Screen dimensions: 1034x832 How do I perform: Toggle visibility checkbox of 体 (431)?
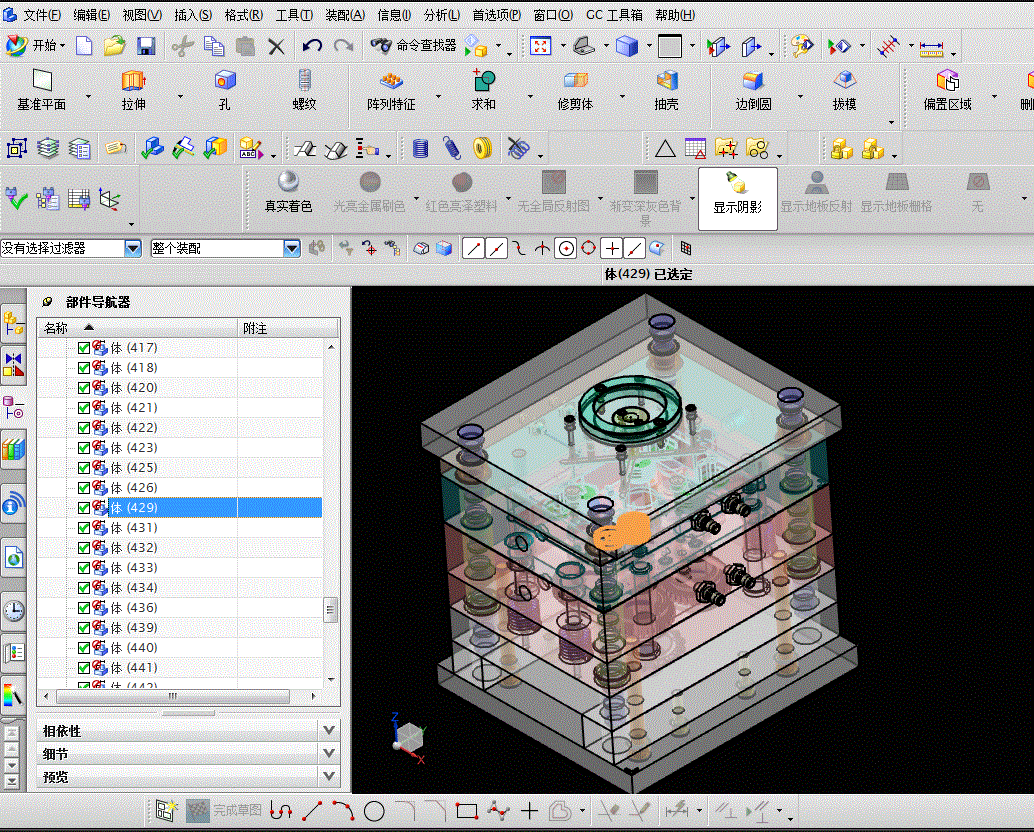click(84, 528)
